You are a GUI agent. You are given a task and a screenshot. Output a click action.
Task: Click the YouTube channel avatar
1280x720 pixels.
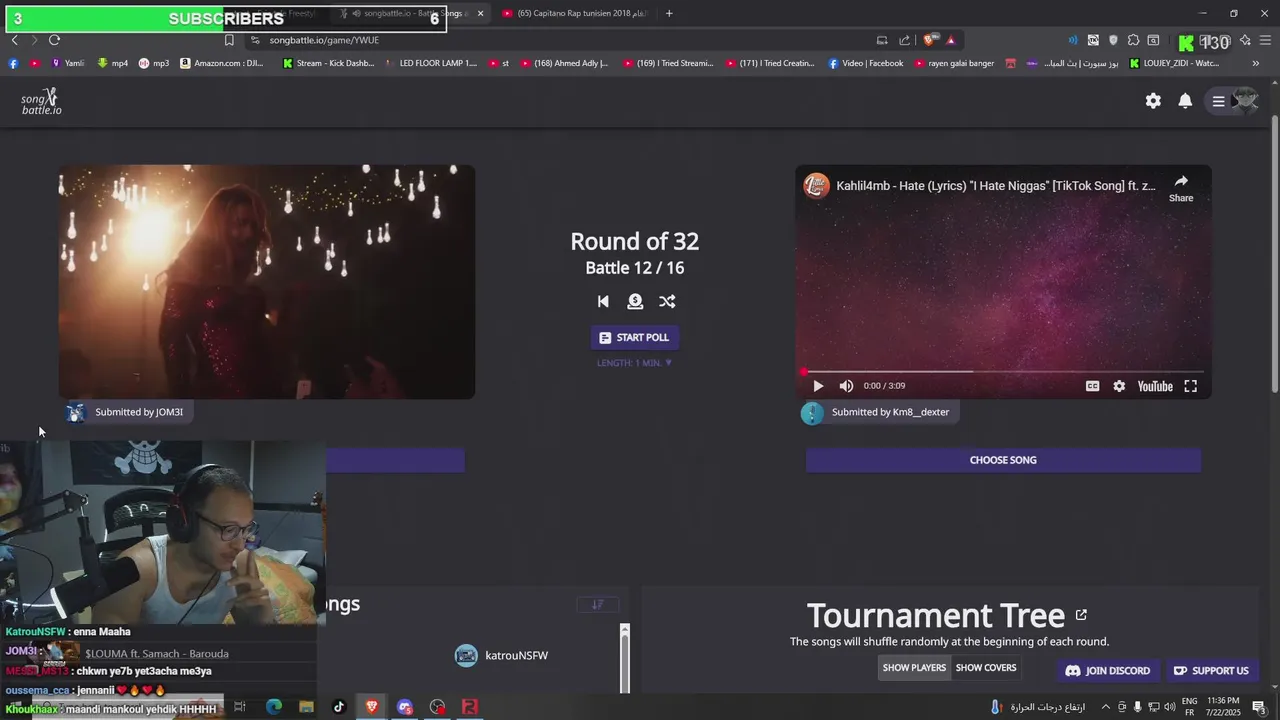(x=817, y=186)
